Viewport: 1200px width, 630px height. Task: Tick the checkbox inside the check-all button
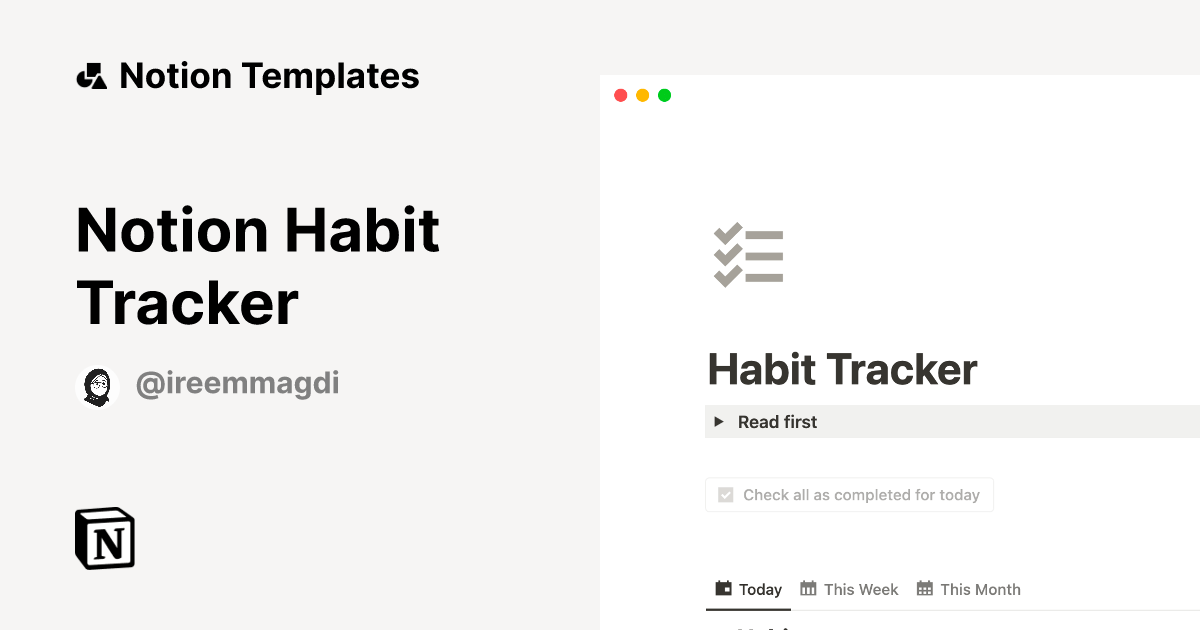[x=725, y=494]
